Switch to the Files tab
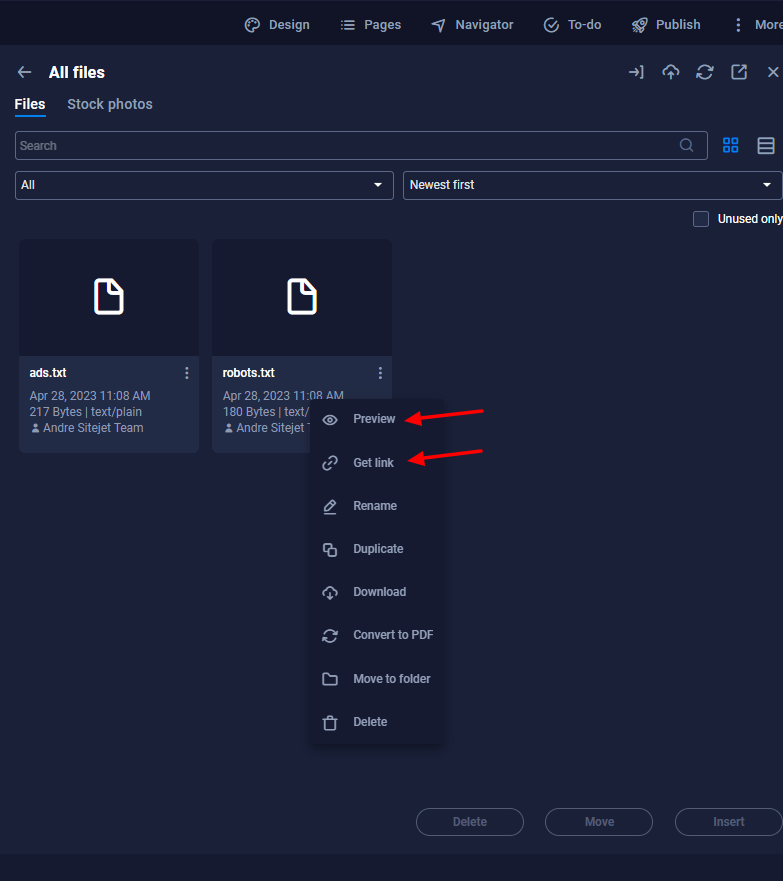The height and width of the screenshot is (881, 783). tap(30, 105)
